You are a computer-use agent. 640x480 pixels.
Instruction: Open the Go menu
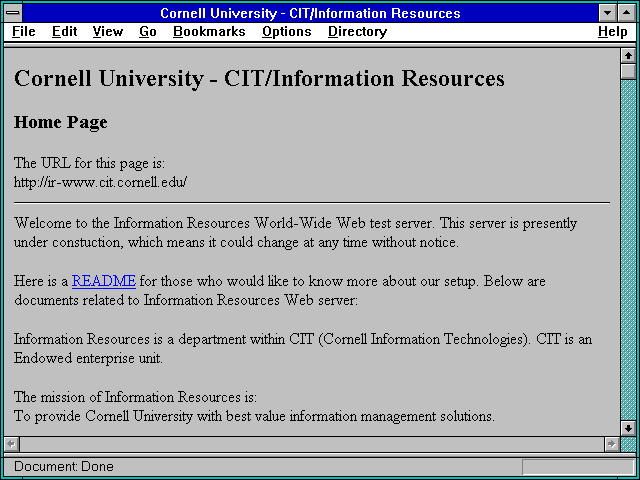point(148,32)
